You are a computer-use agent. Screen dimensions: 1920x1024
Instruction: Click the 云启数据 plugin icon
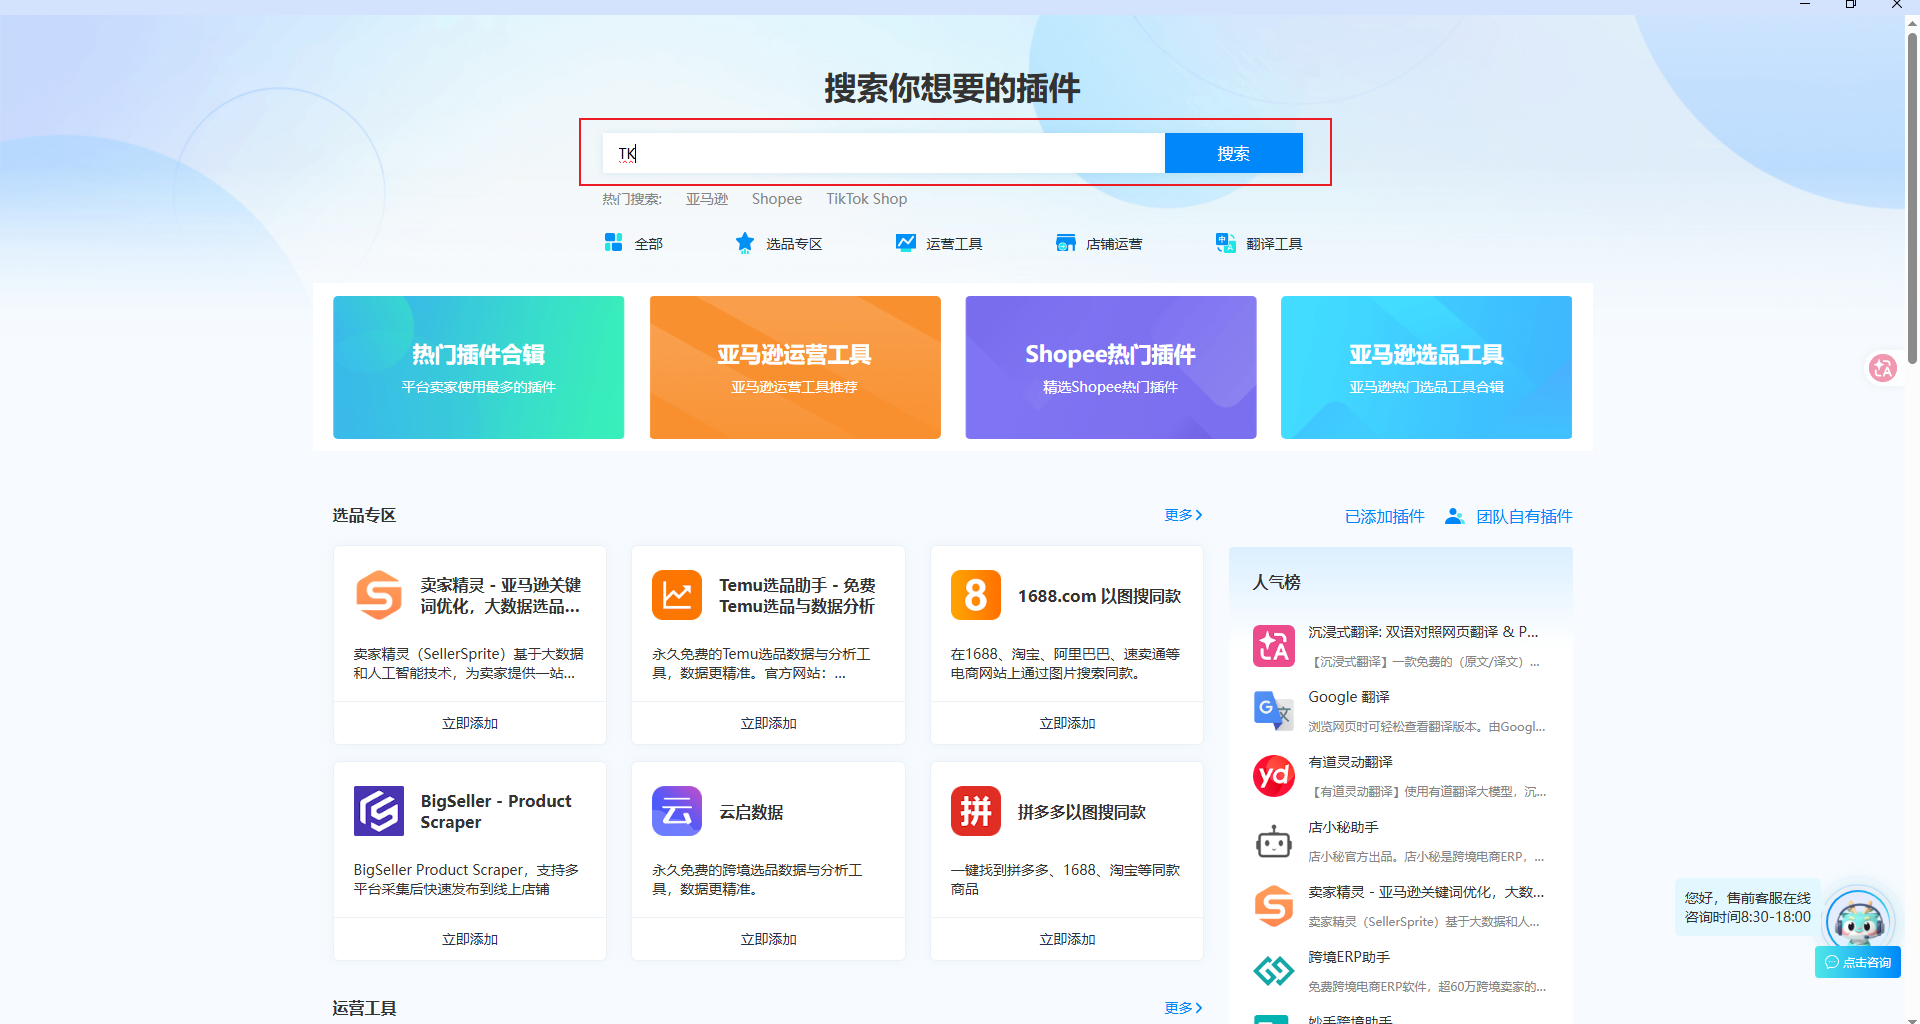click(677, 811)
